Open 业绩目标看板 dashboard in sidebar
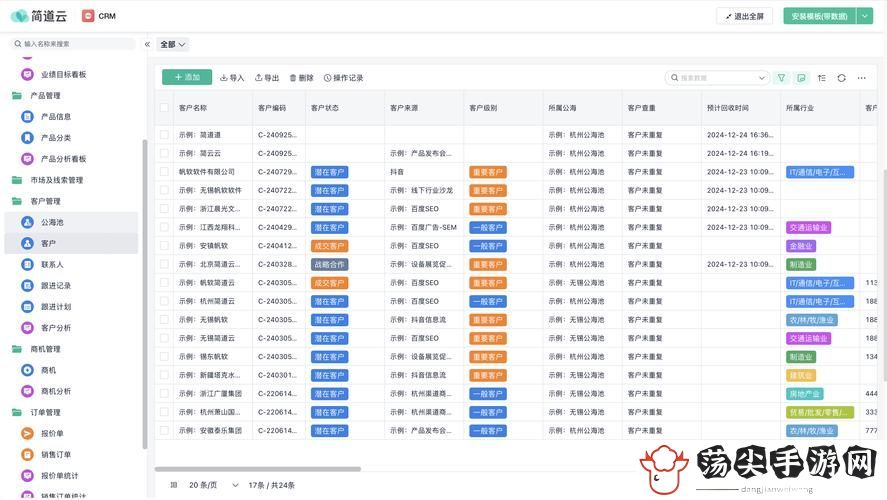Viewport: 887px width, 500px height. tap(63, 74)
